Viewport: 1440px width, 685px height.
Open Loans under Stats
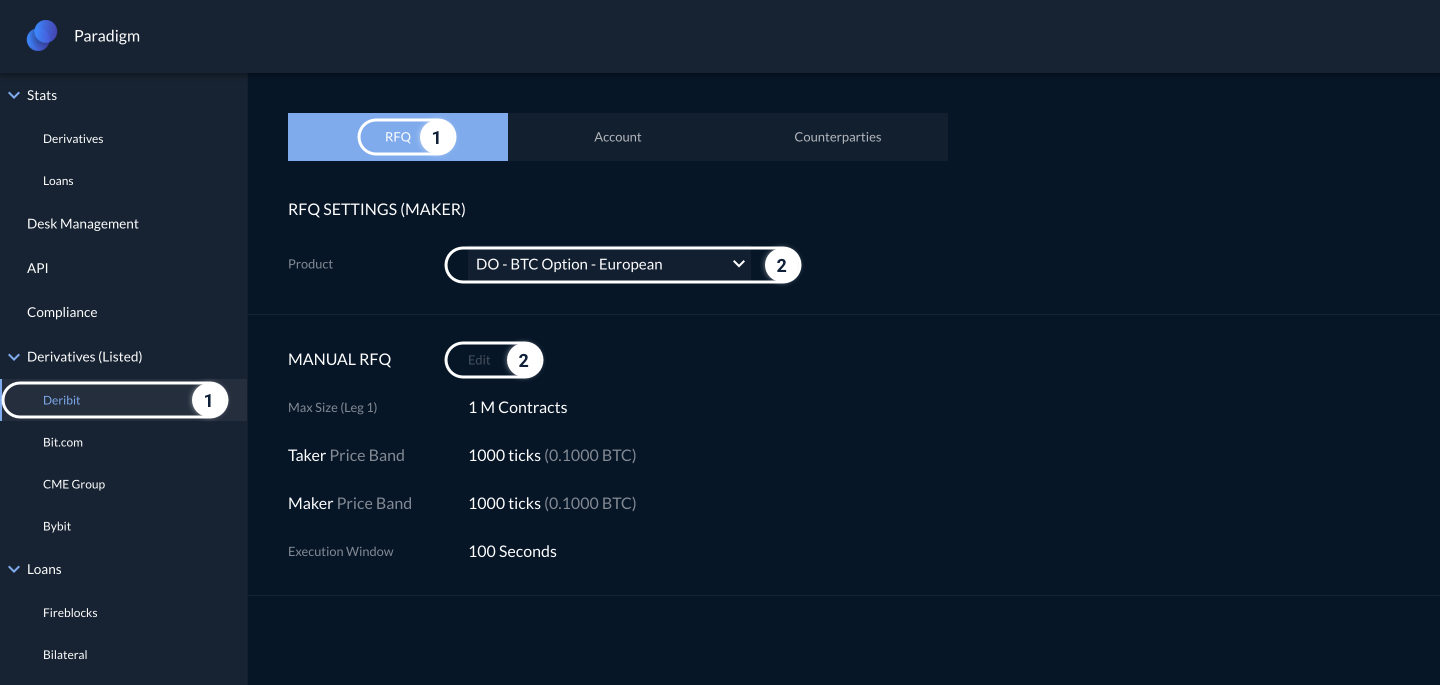58,181
